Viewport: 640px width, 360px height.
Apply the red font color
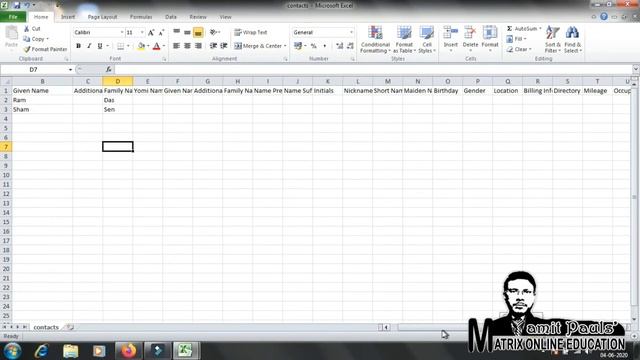(x=156, y=46)
